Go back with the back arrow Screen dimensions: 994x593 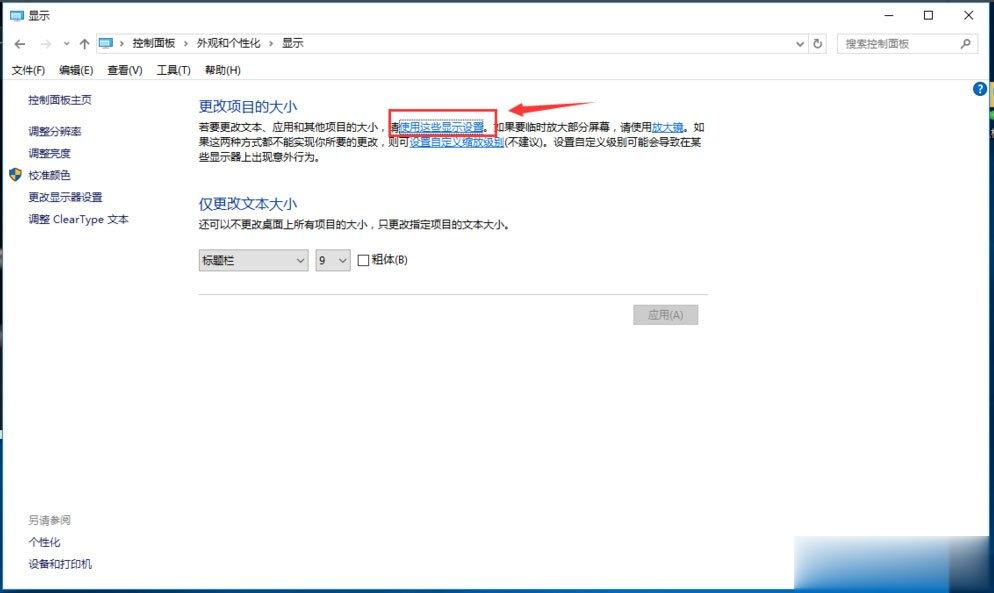pos(20,44)
